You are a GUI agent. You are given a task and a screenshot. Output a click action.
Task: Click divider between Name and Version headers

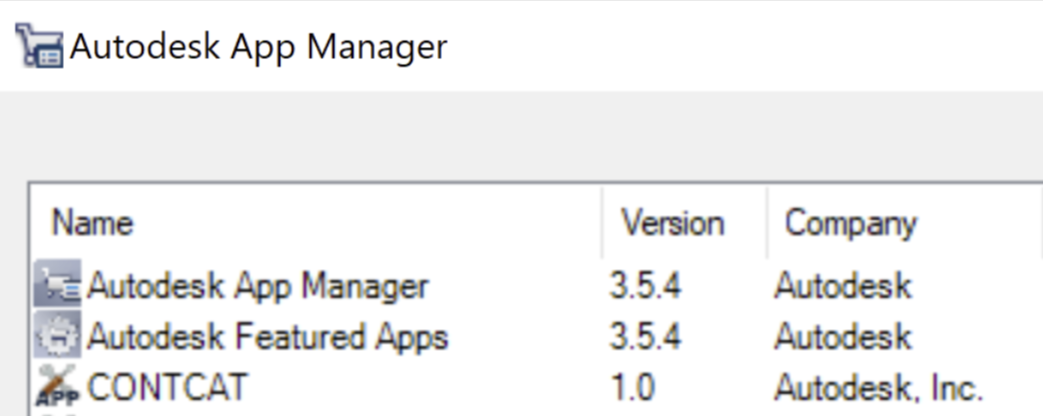tap(603, 223)
